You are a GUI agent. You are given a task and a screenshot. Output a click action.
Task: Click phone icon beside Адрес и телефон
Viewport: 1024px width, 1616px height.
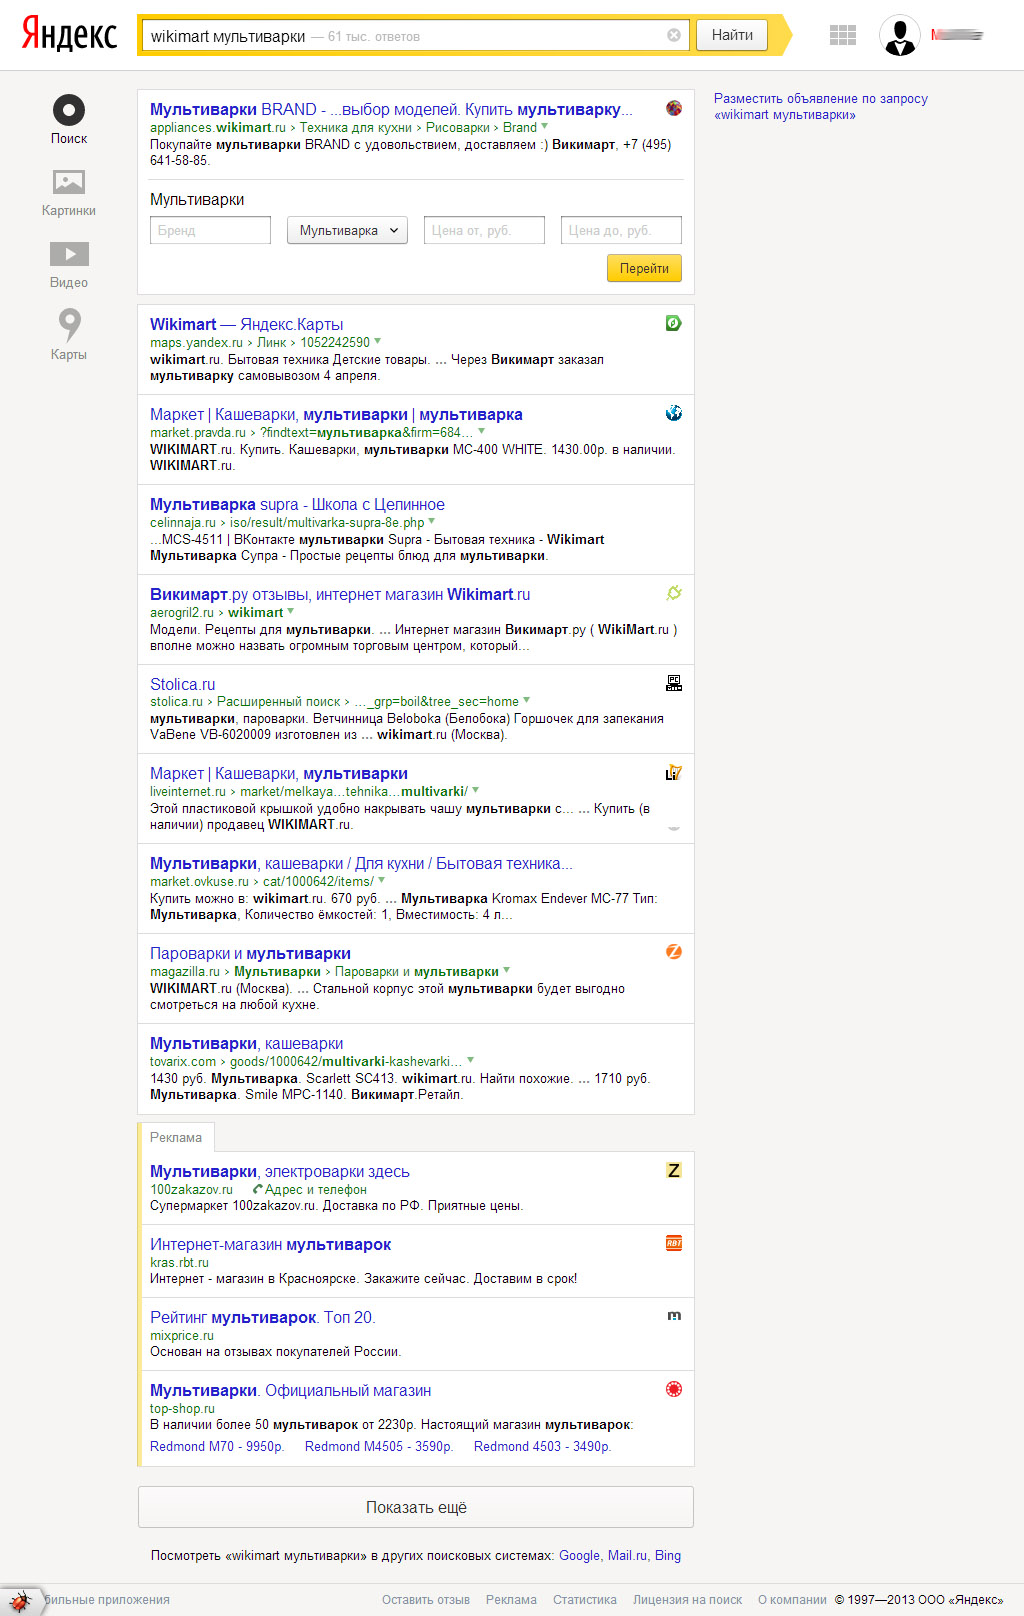(x=257, y=1190)
